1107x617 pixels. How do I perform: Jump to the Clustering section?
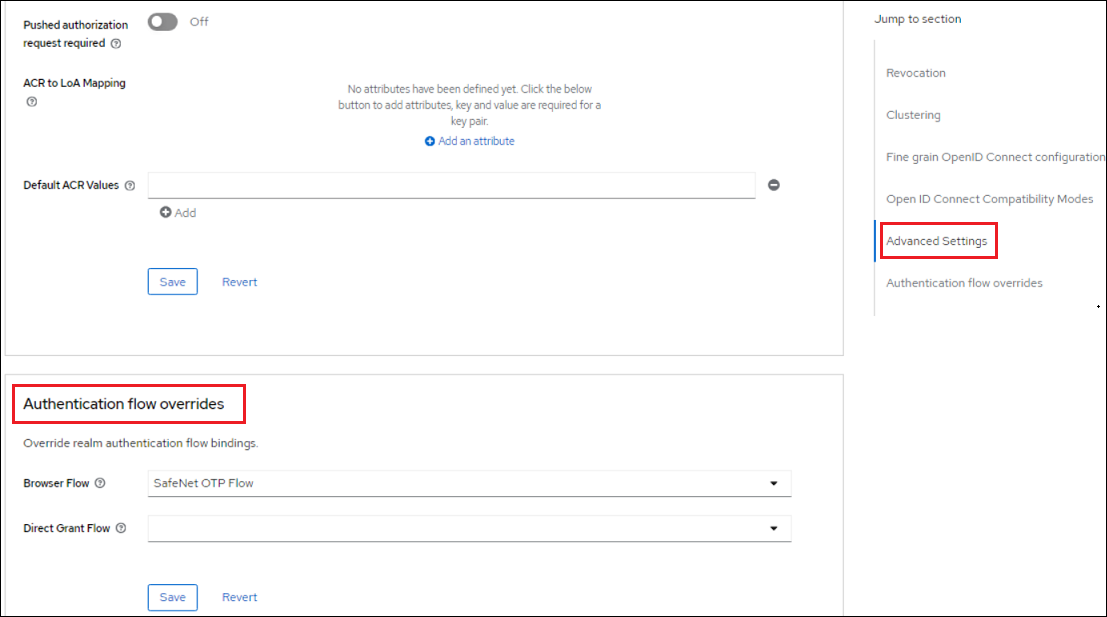point(913,115)
